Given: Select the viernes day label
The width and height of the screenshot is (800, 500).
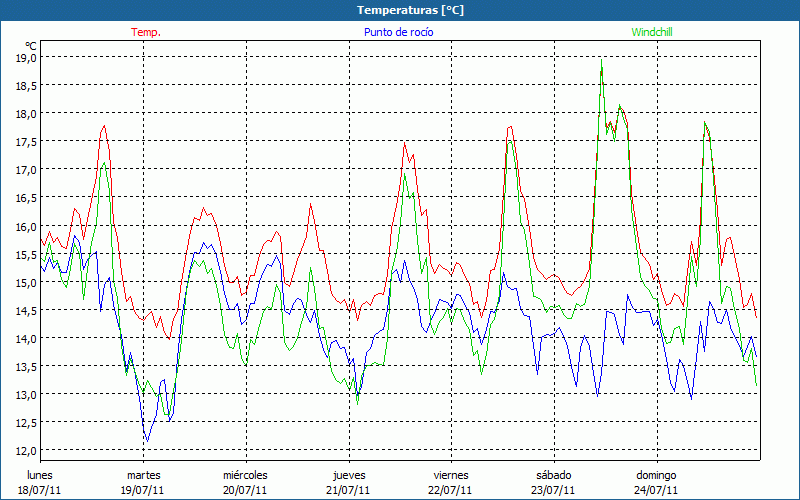Looking at the screenshot, I should pos(451,475).
